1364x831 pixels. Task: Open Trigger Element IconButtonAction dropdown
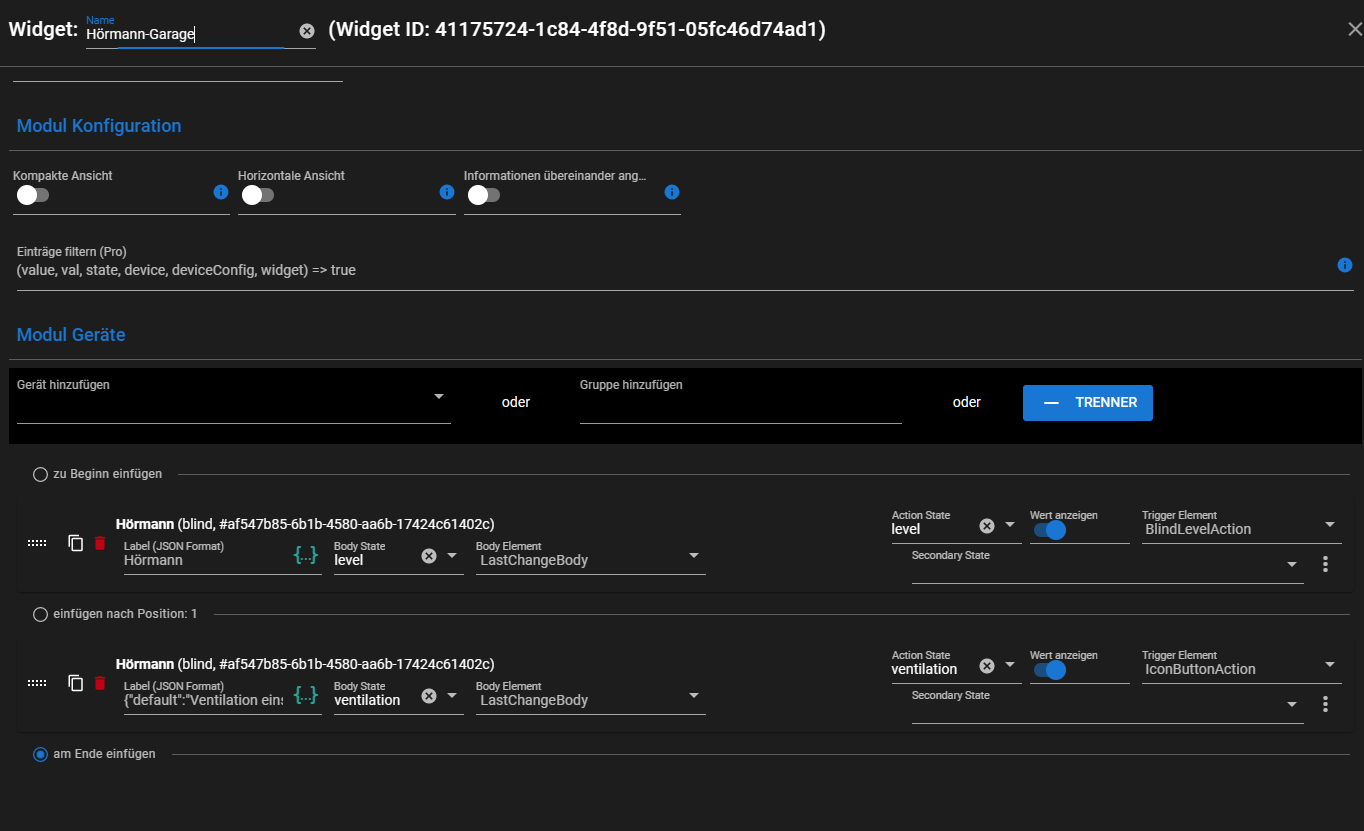click(1329, 665)
